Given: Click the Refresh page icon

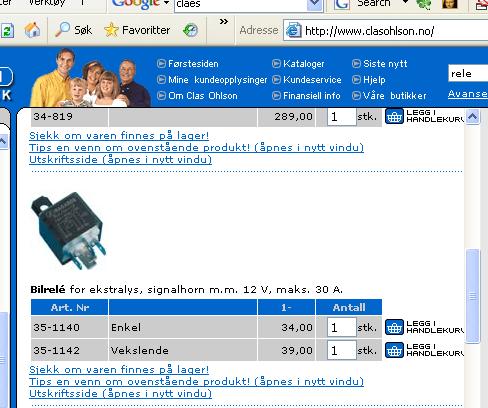Looking at the screenshot, I should 7,31.
